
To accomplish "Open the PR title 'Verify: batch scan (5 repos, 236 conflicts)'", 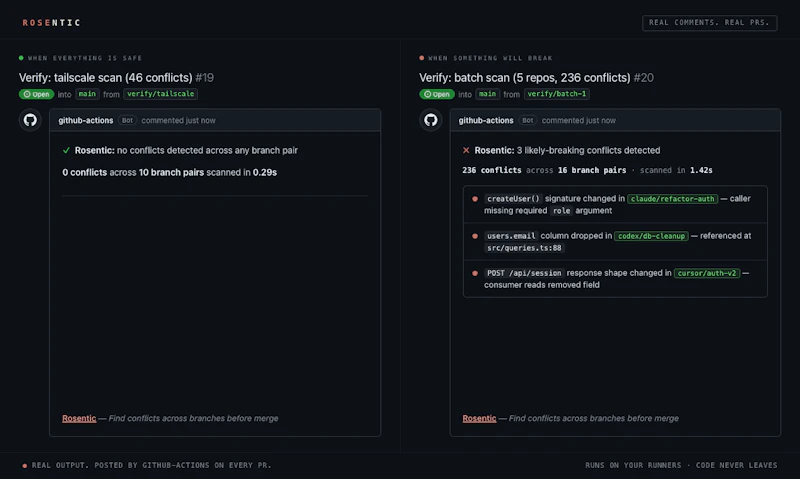I will pos(525,78).
